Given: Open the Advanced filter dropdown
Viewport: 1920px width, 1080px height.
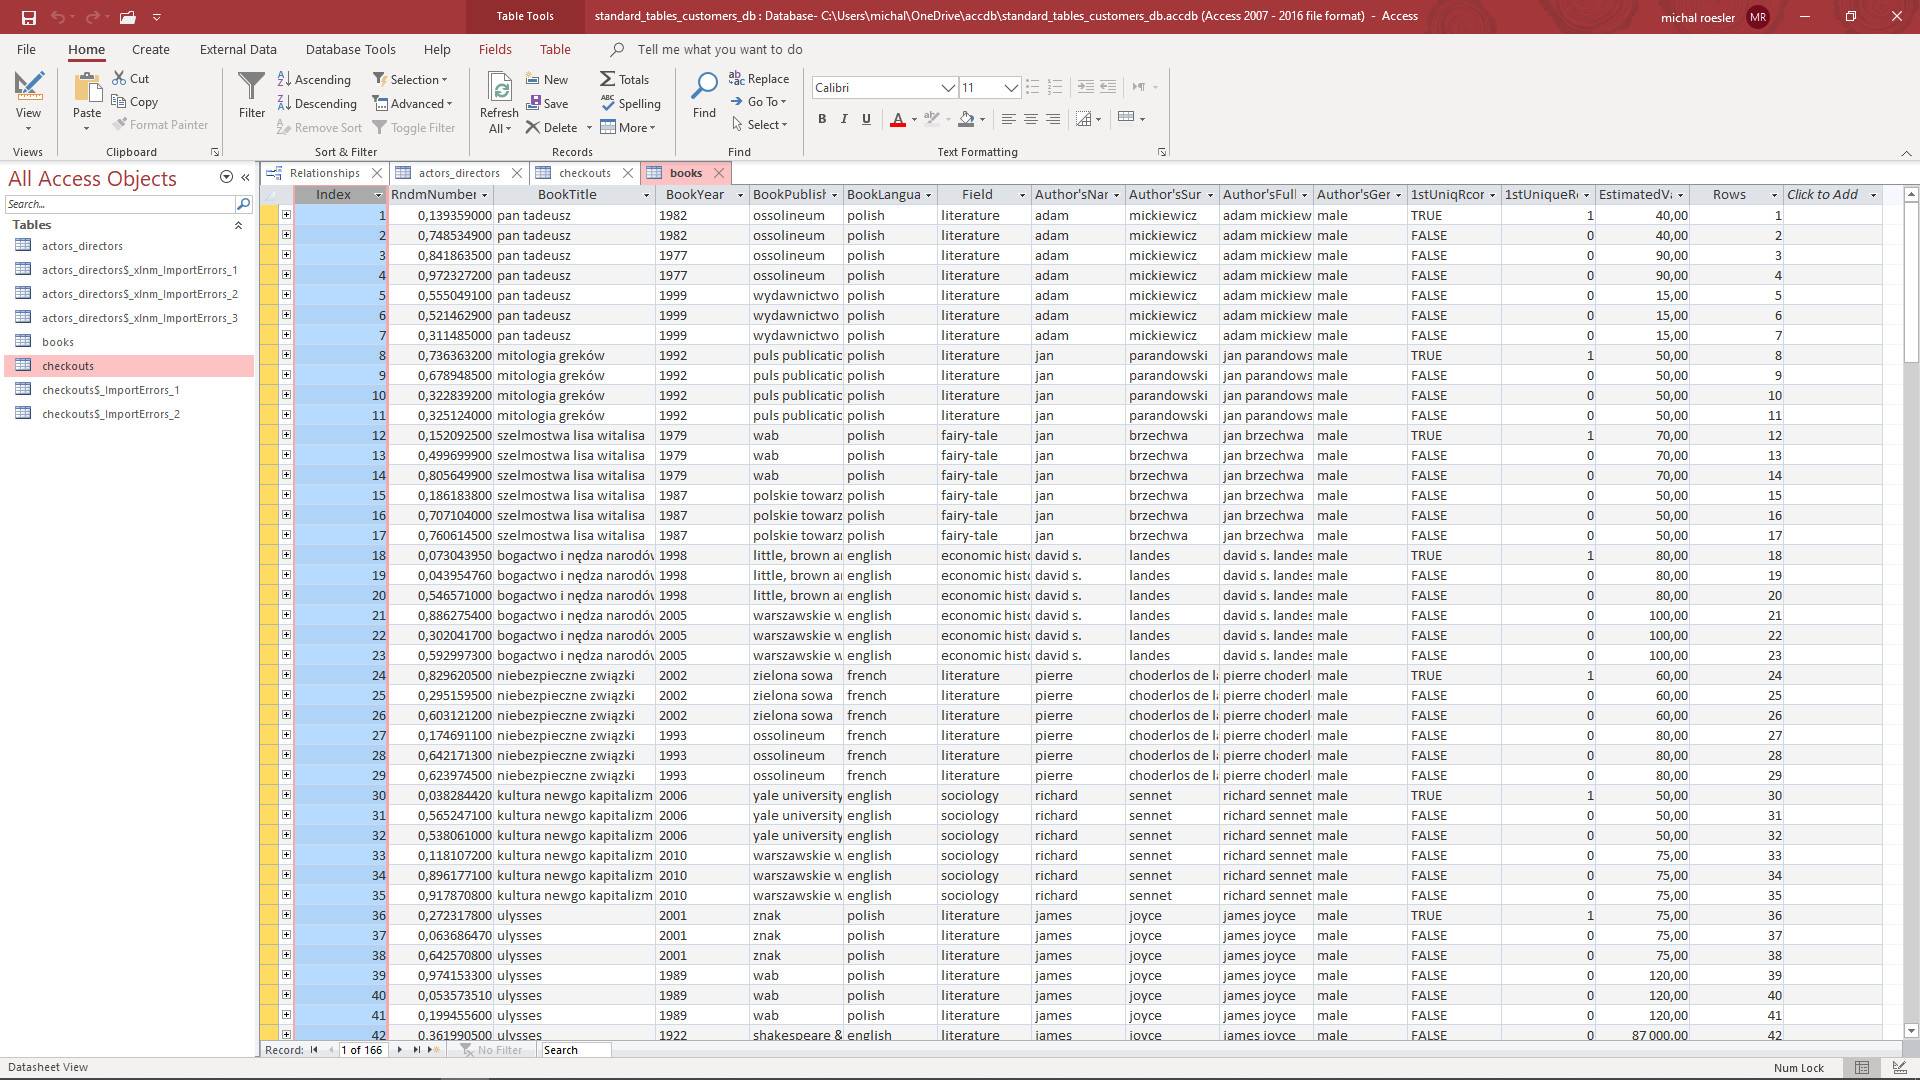Looking at the screenshot, I should point(413,103).
